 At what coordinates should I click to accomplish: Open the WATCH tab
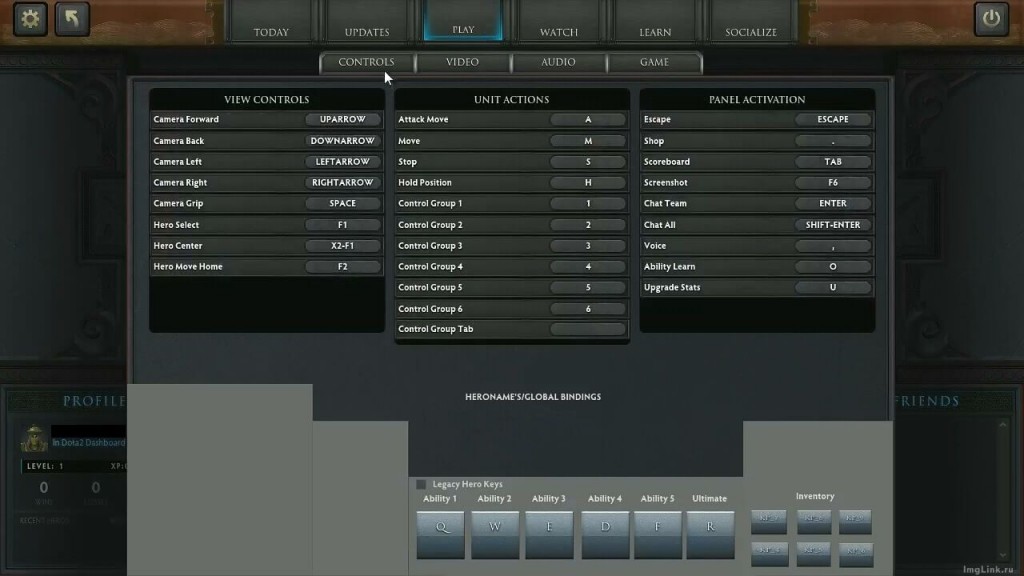pyautogui.click(x=559, y=22)
